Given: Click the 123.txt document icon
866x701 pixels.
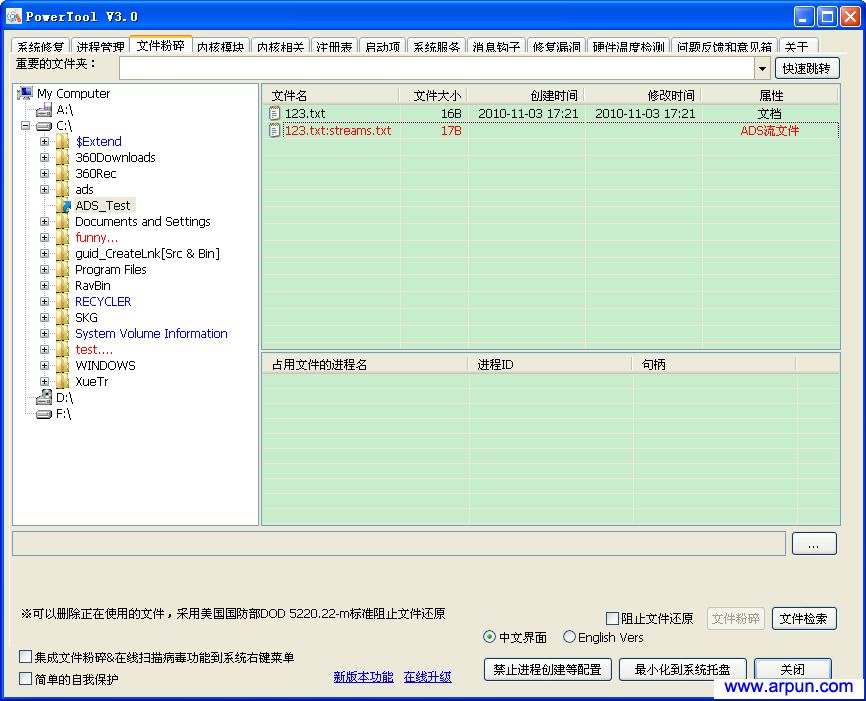Looking at the screenshot, I should point(273,112).
